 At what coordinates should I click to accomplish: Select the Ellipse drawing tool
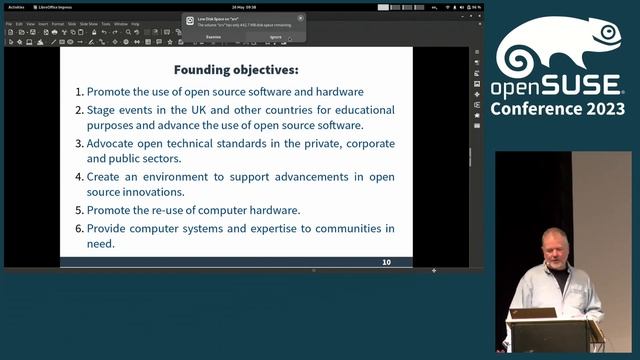70,42
